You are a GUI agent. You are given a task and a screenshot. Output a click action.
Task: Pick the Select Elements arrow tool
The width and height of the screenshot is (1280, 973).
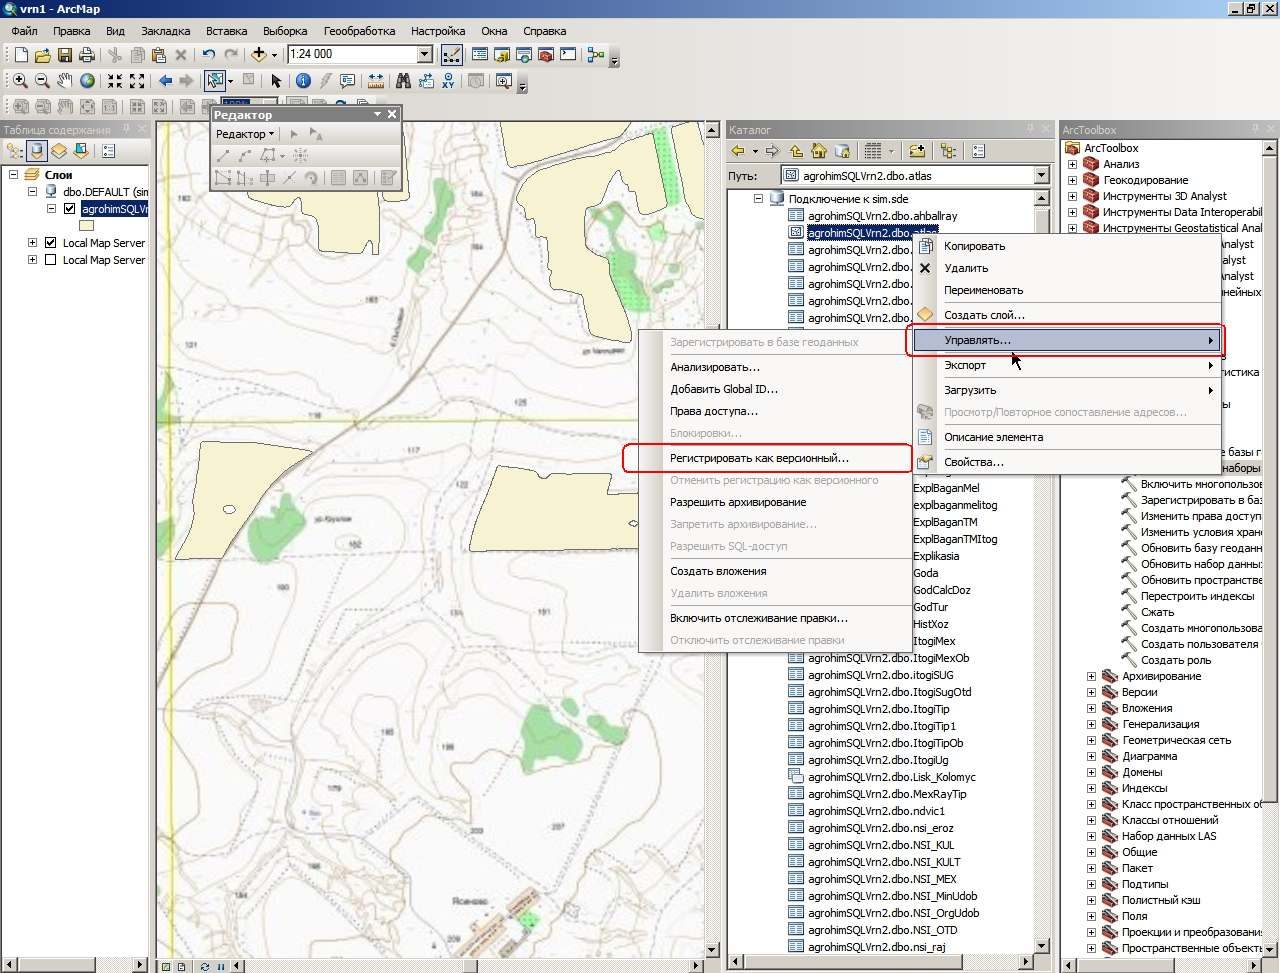277,81
